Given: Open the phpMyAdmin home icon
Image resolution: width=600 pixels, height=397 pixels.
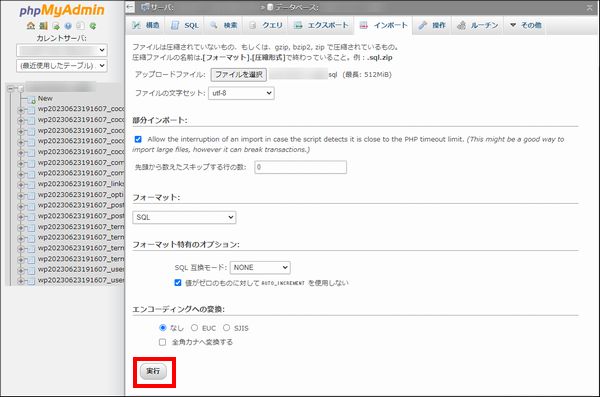Looking at the screenshot, I should (x=31, y=26).
